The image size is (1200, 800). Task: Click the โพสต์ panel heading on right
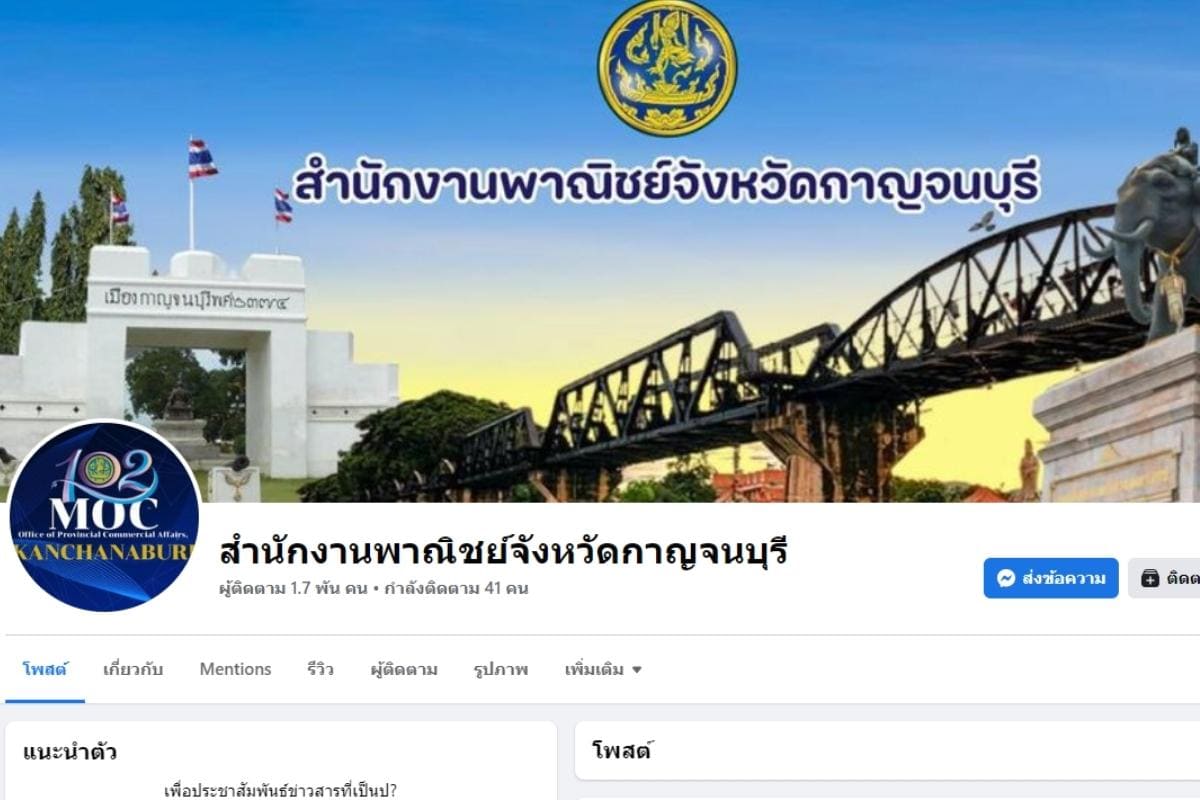click(621, 750)
